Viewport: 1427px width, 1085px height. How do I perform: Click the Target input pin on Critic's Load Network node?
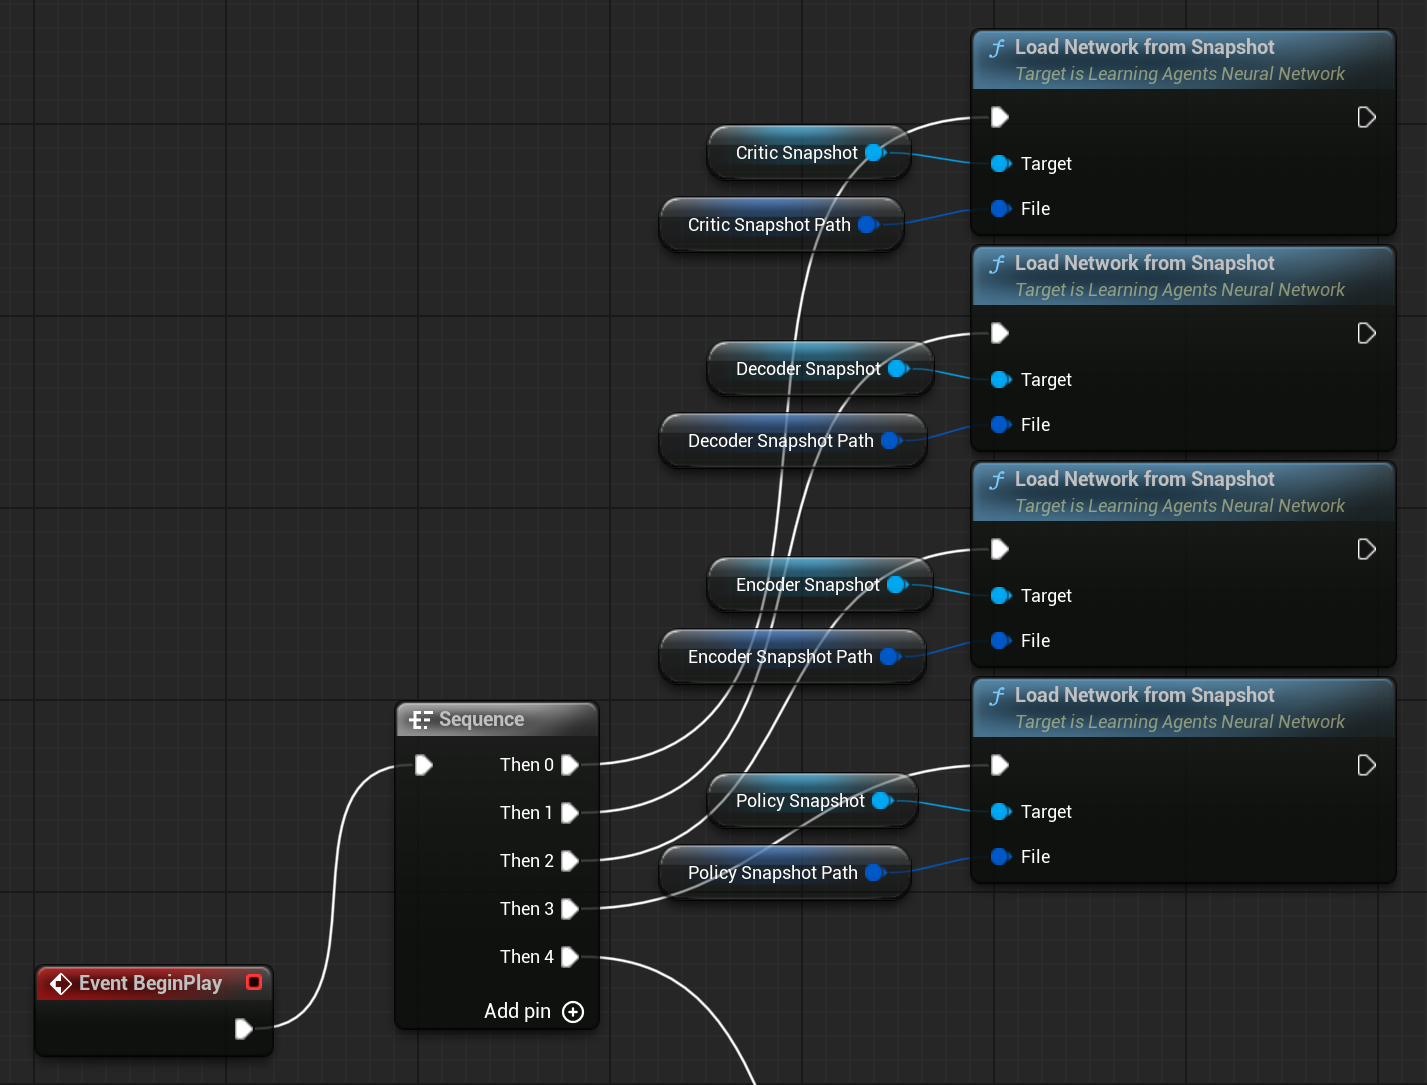[x=1001, y=164]
